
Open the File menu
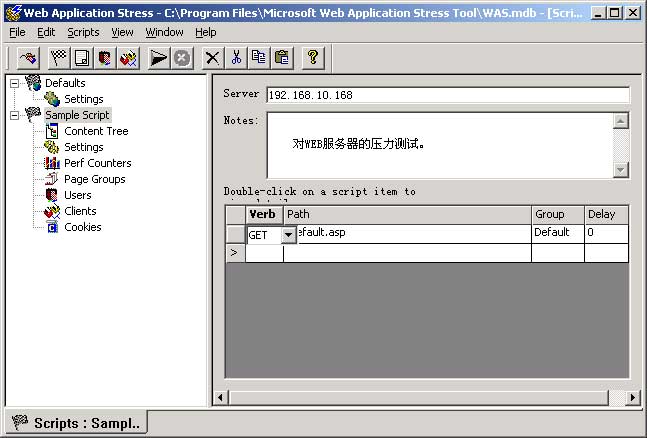click(x=17, y=32)
